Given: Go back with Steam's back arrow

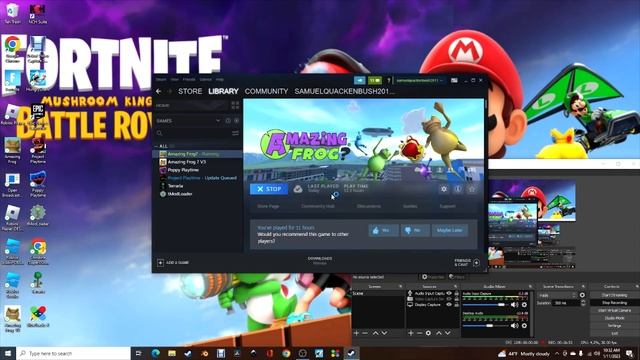Looking at the screenshot, I should (159, 91).
